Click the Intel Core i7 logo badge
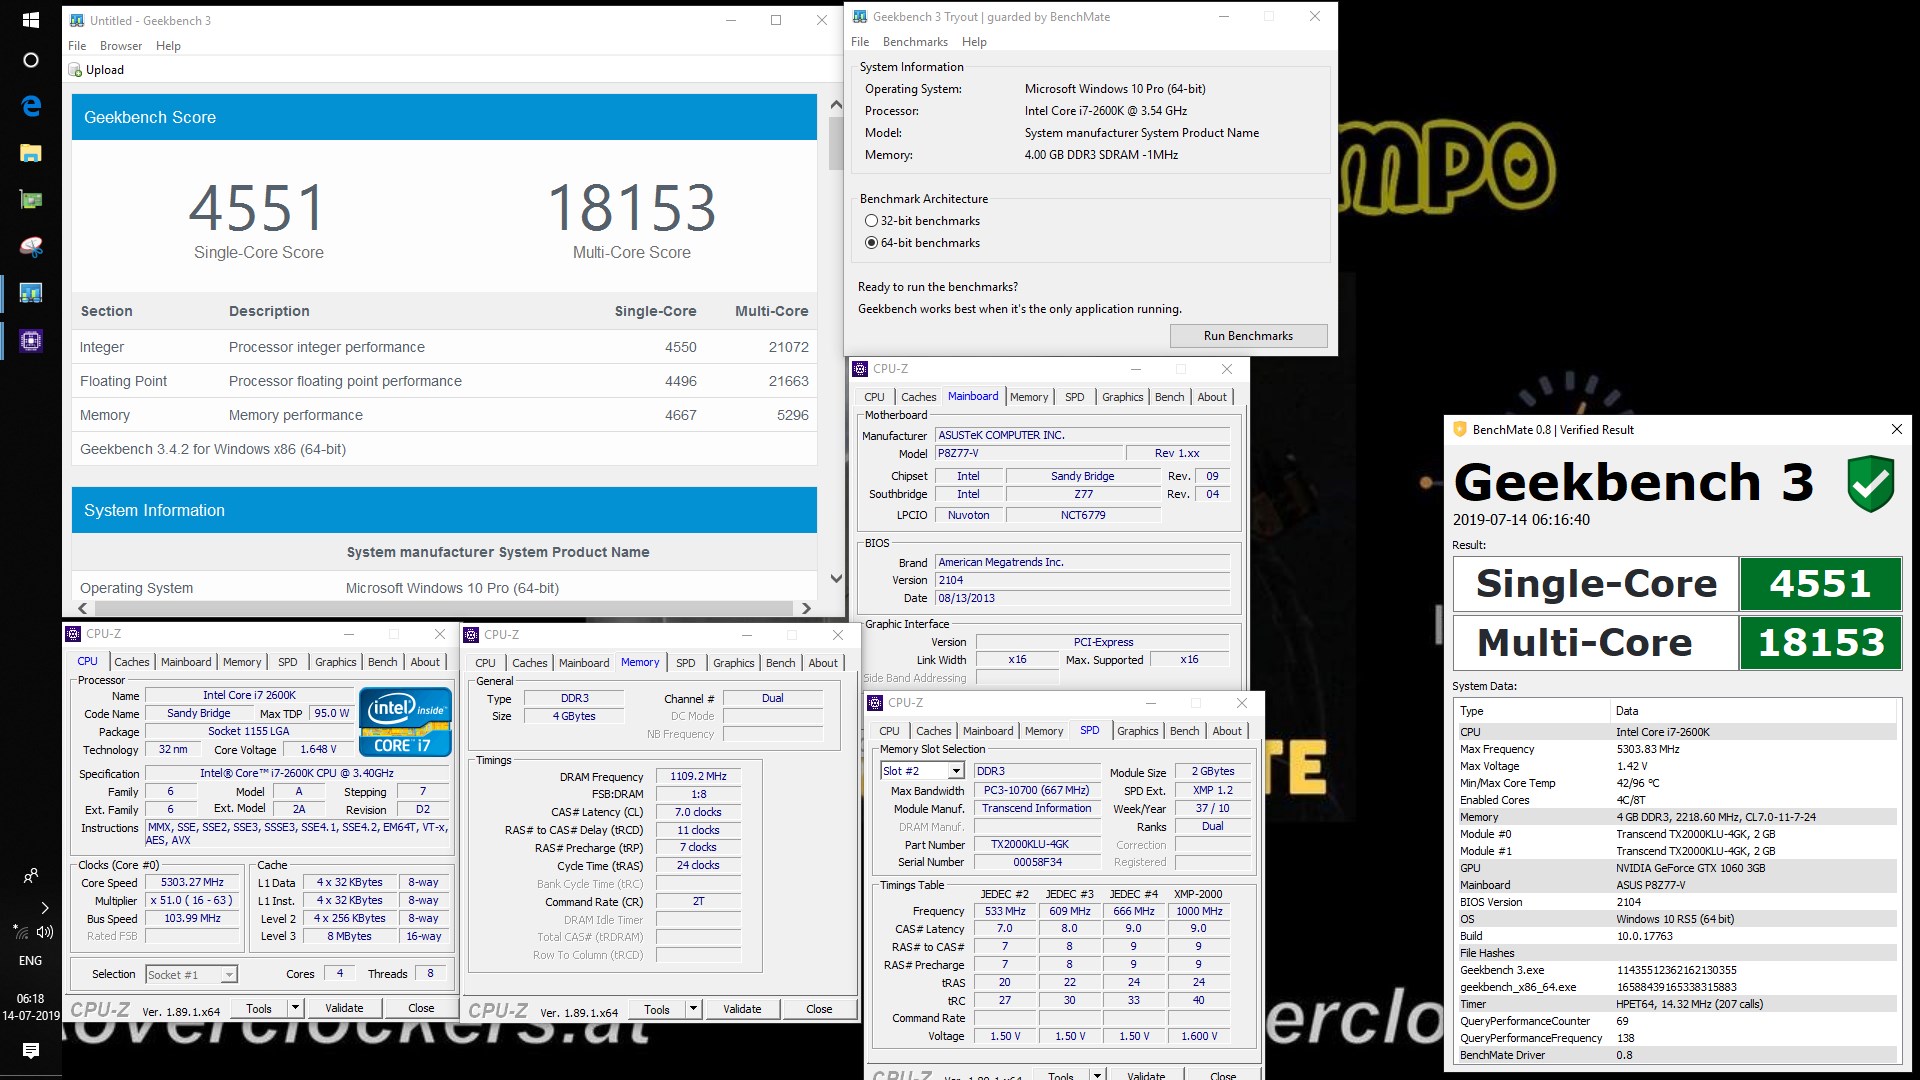 coord(405,721)
